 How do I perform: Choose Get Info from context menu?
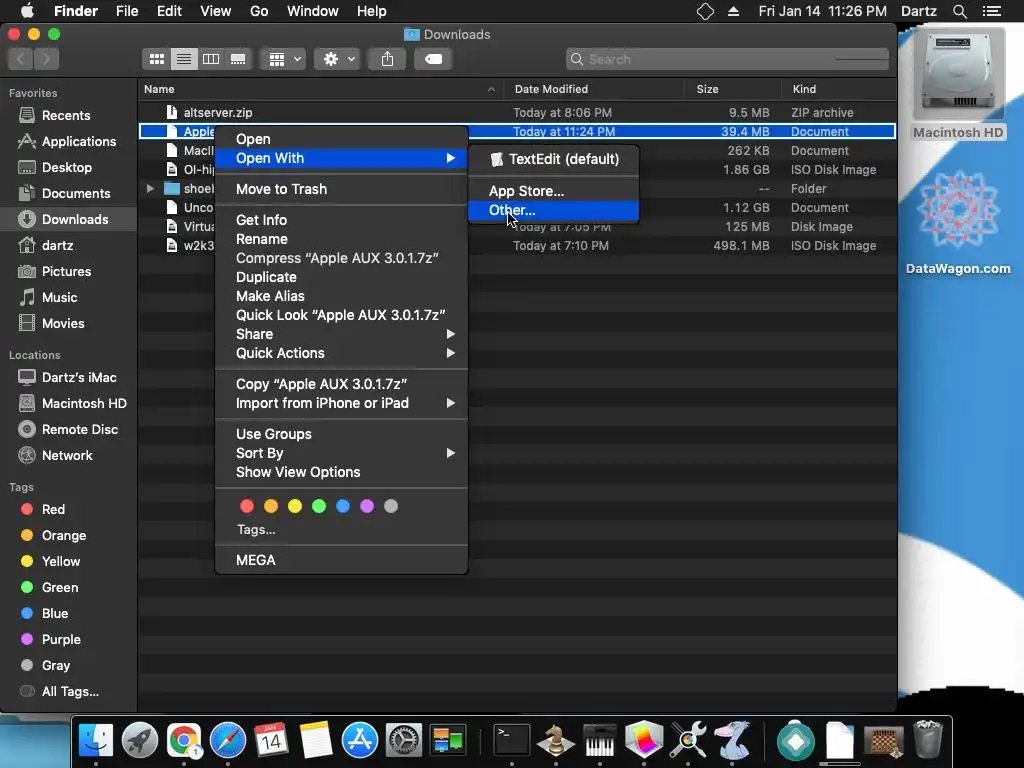(x=342, y=220)
